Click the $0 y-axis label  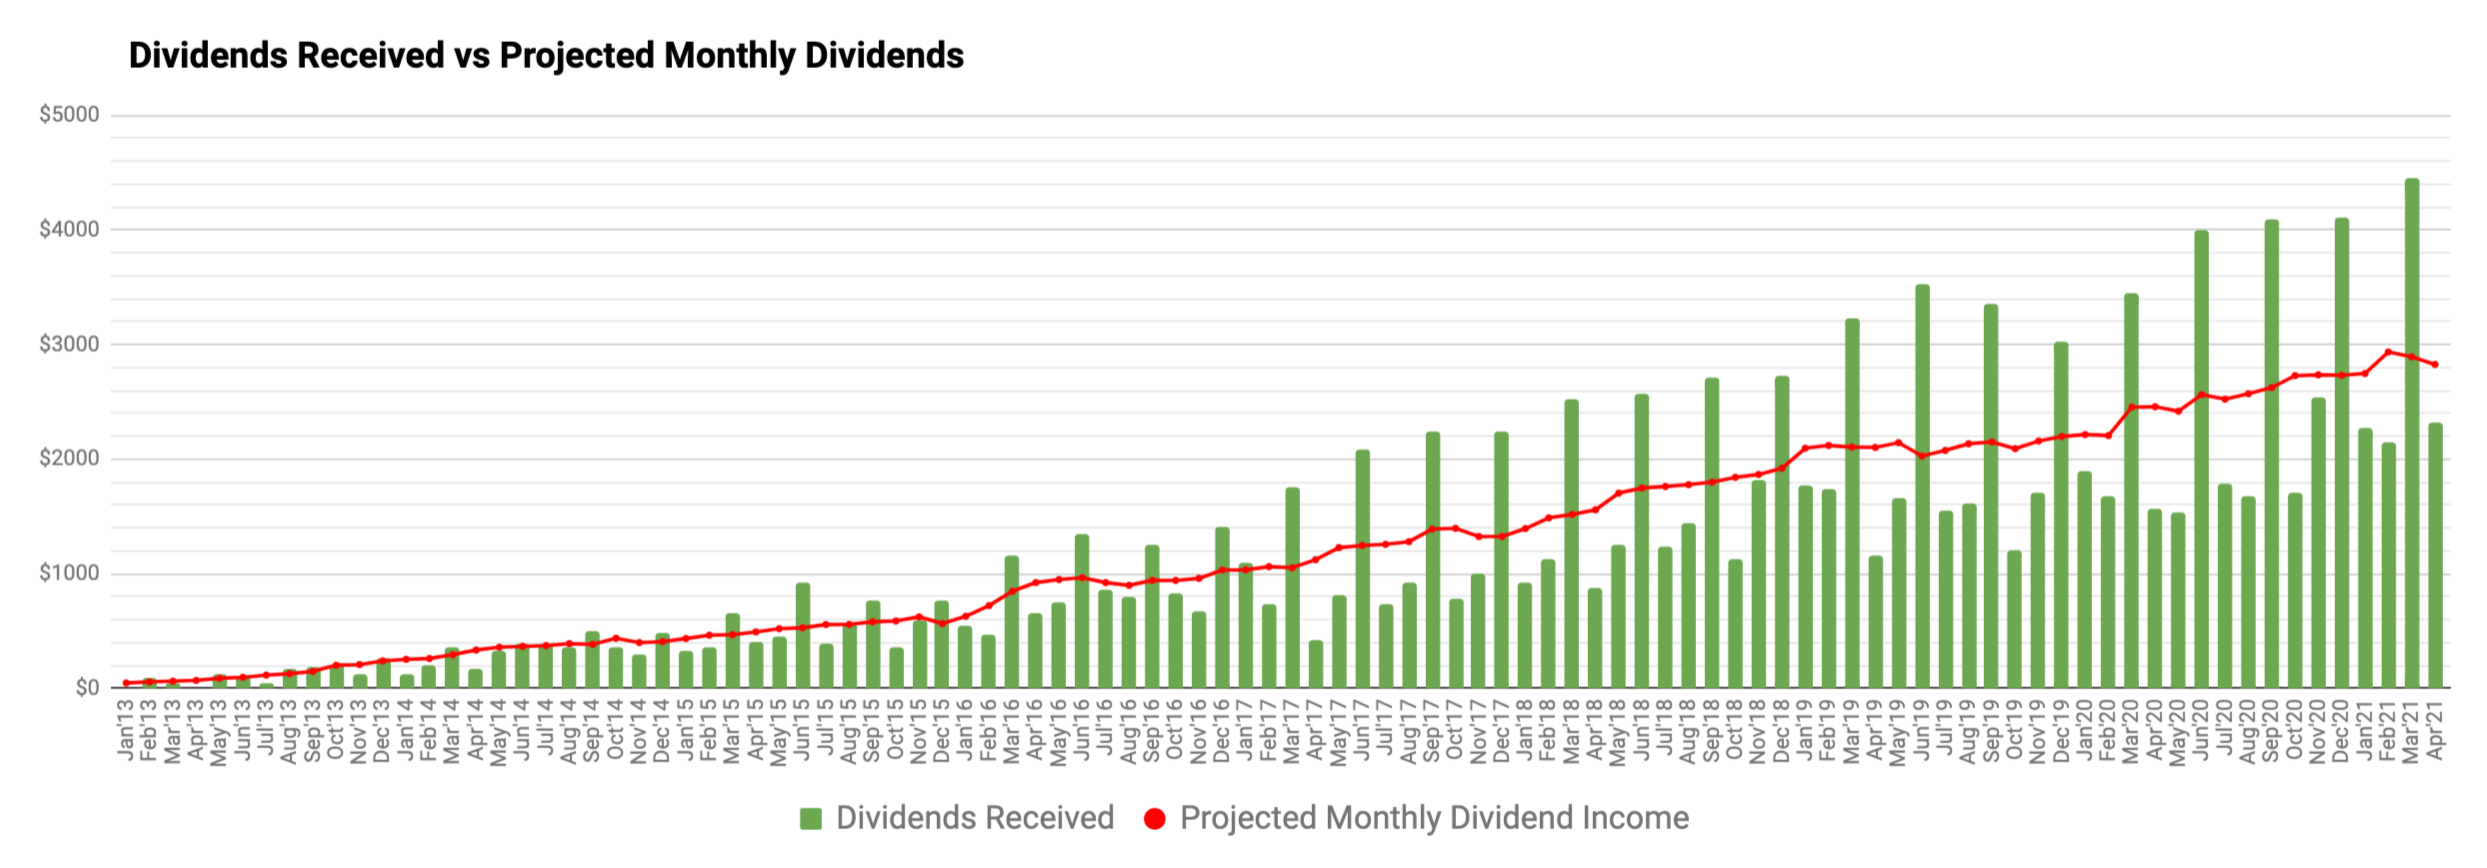click(87, 688)
